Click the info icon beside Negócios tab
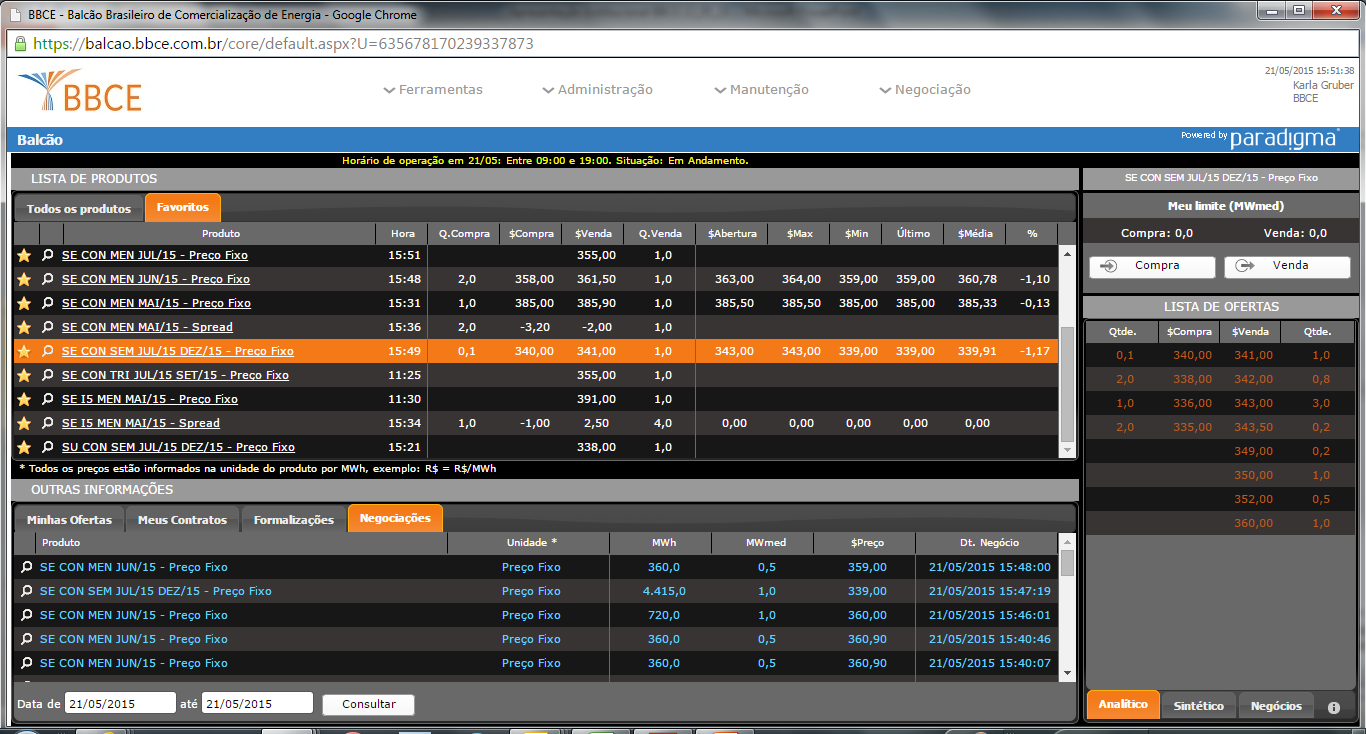 click(x=1333, y=707)
